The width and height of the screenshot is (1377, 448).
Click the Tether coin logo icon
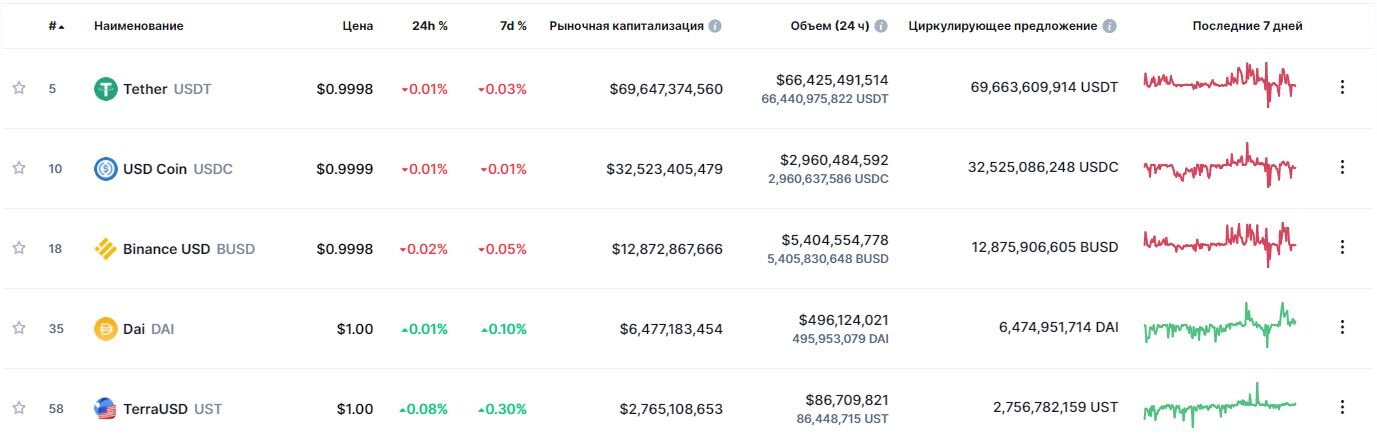tap(106, 89)
